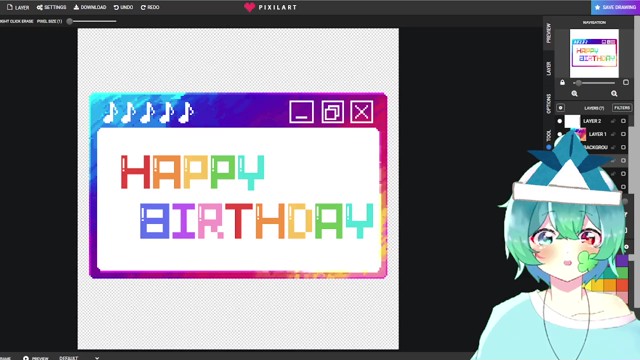
Task: Redo the last undone action
Action: click(150, 7)
